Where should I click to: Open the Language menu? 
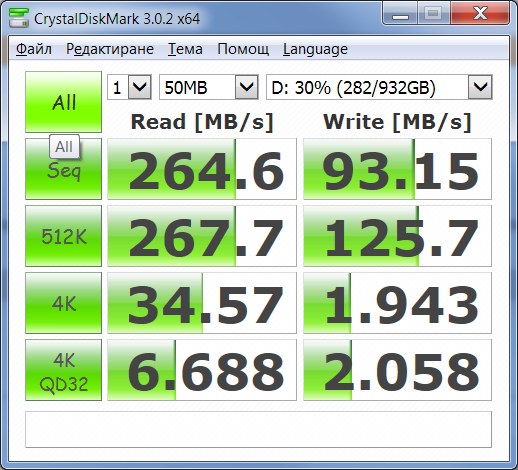pyautogui.click(x=315, y=49)
